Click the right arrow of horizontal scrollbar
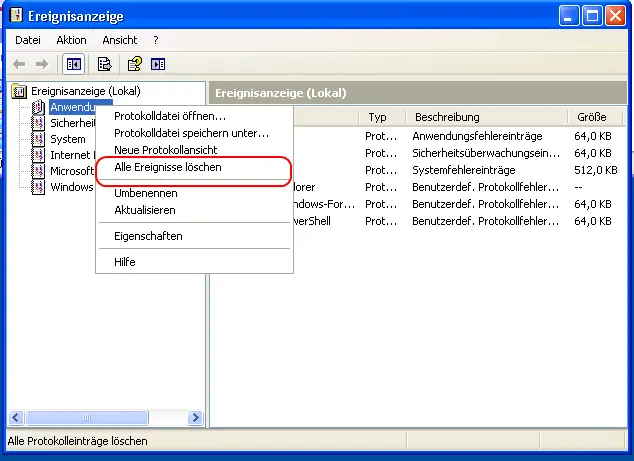 pos(195,417)
